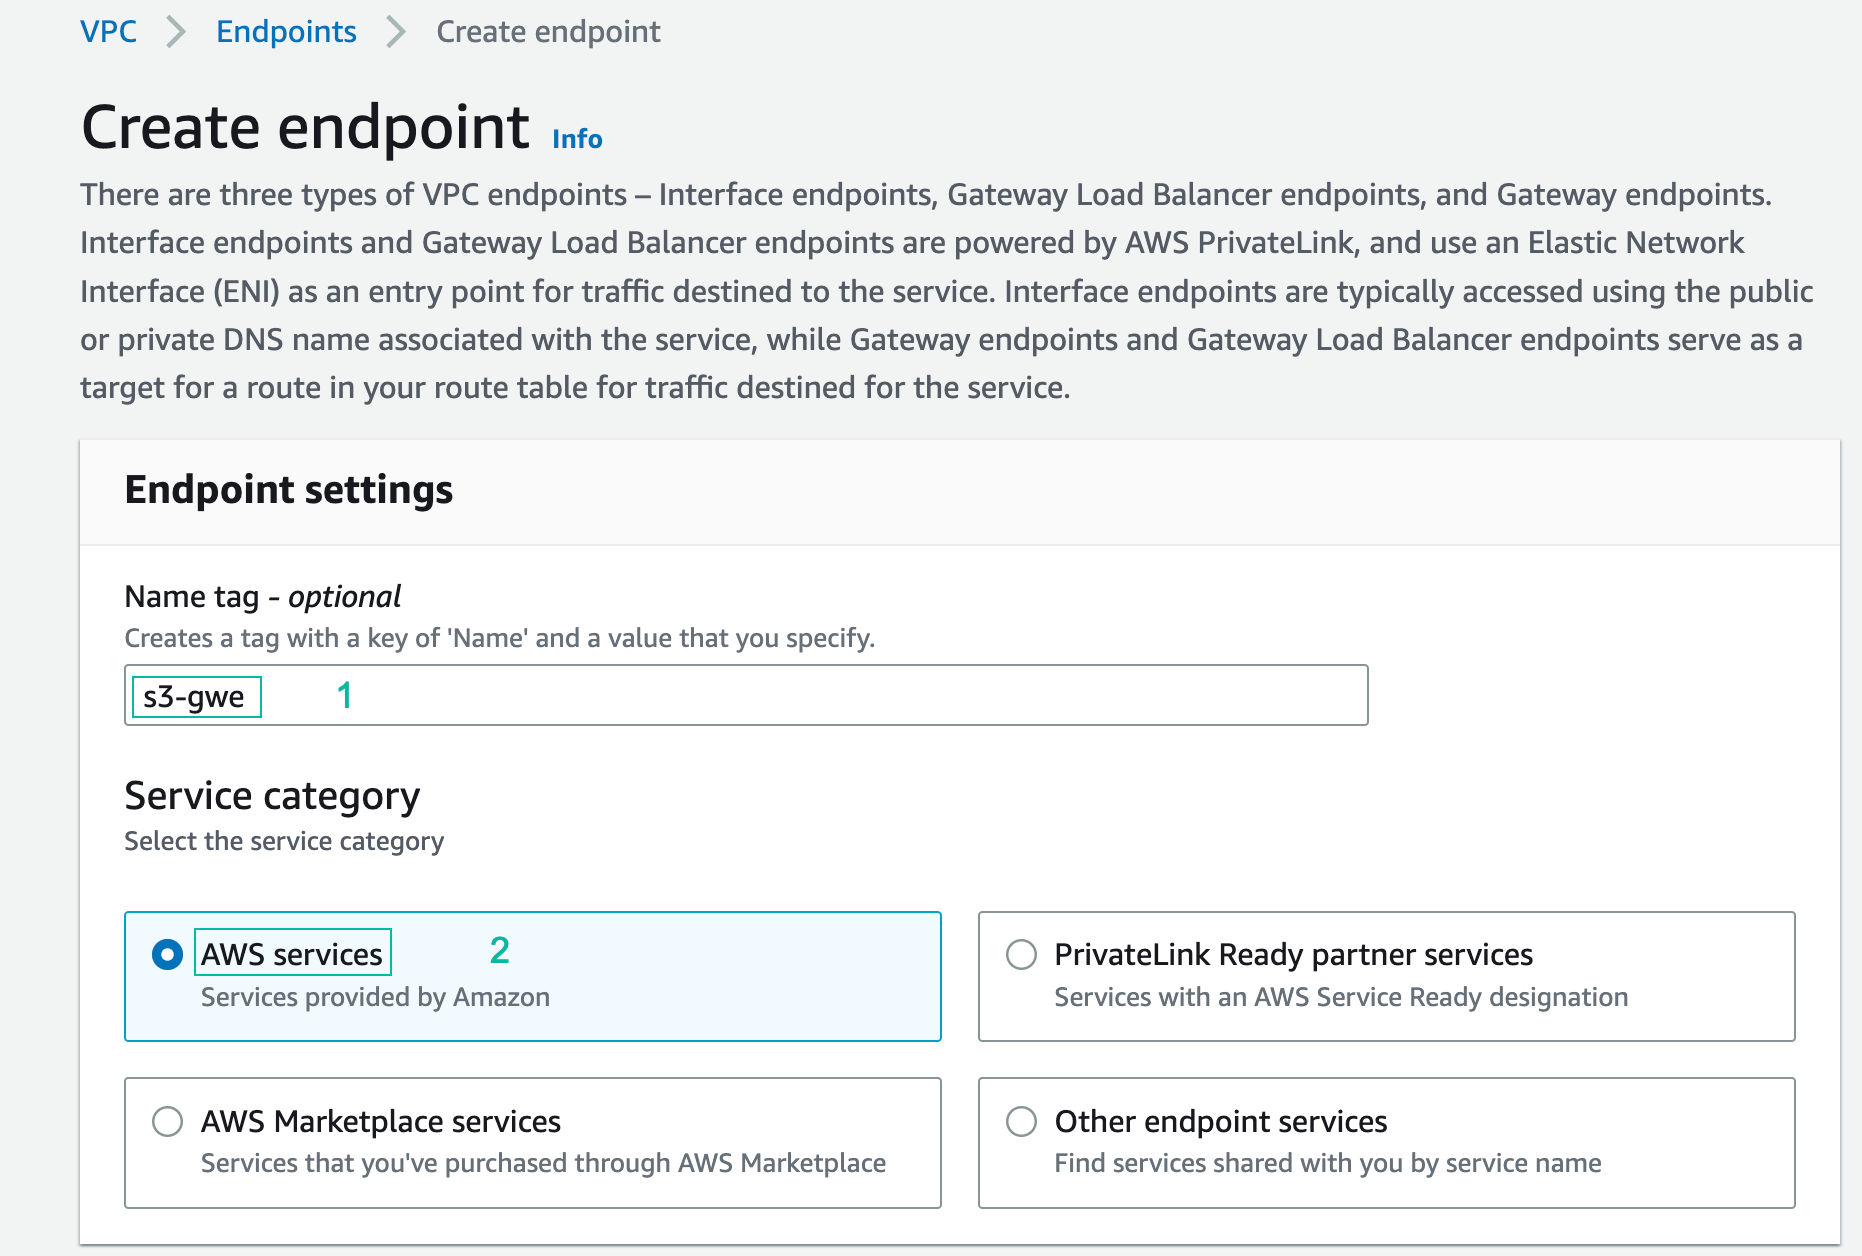Pick the Other endpoint services option
Viewport: 1862px width, 1256px height.
click(x=1021, y=1122)
